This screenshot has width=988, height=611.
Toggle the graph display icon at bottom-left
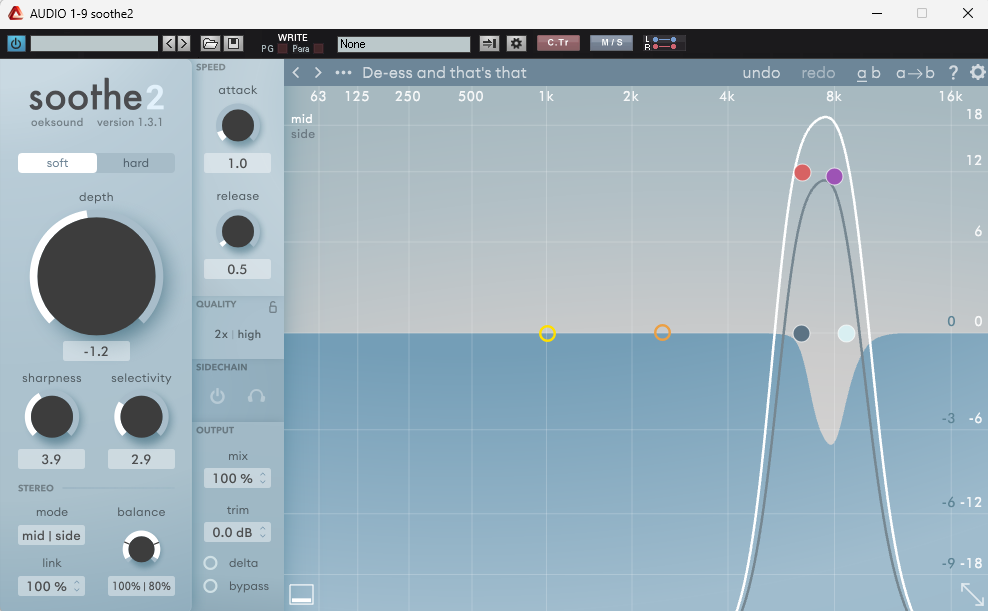302,593
